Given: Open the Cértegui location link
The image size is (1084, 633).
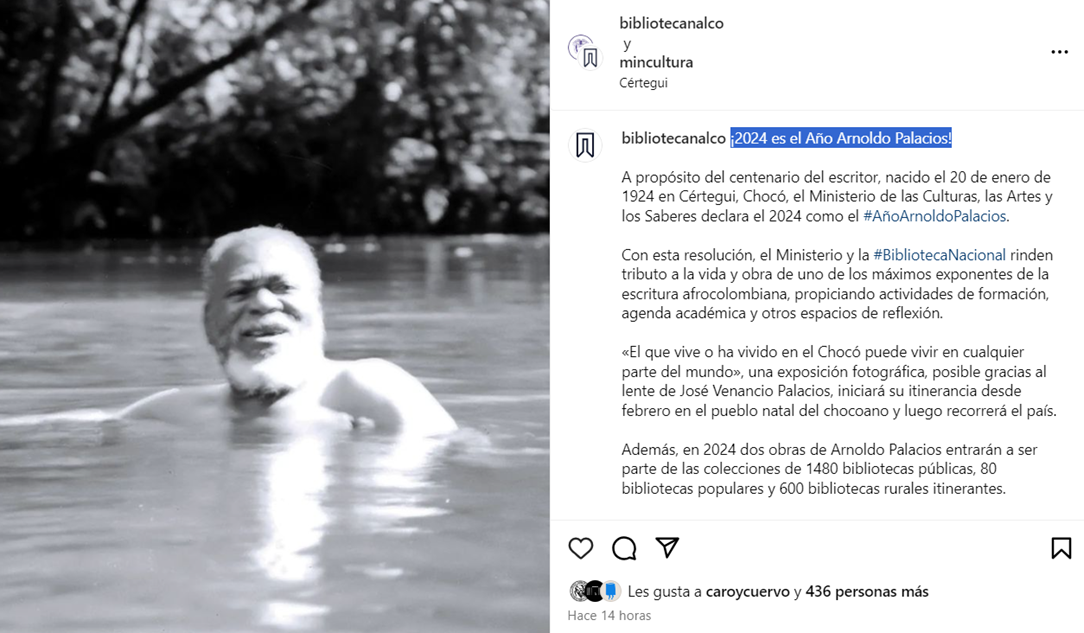Looking at the screenshot, I should coord(643,83).
